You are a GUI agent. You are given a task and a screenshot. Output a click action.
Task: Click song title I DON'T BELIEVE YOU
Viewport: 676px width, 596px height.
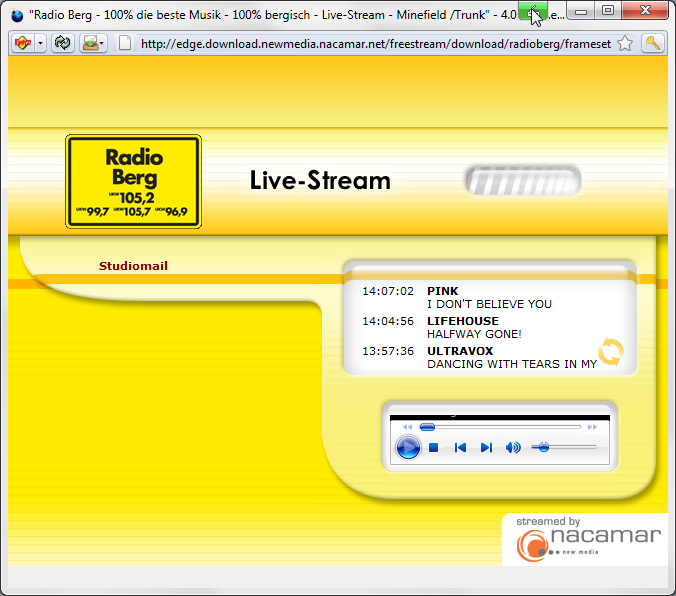click(x=489, y=304)
